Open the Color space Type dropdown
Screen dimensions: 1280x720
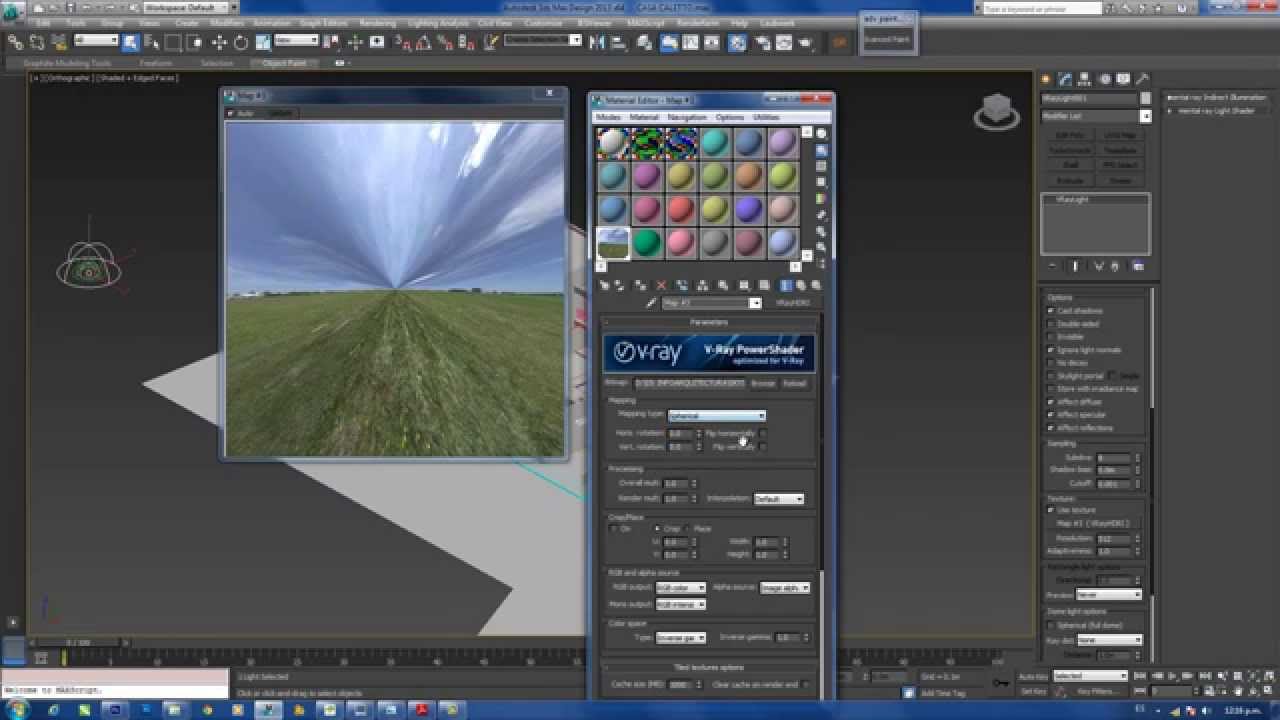[x=681, y=637]
